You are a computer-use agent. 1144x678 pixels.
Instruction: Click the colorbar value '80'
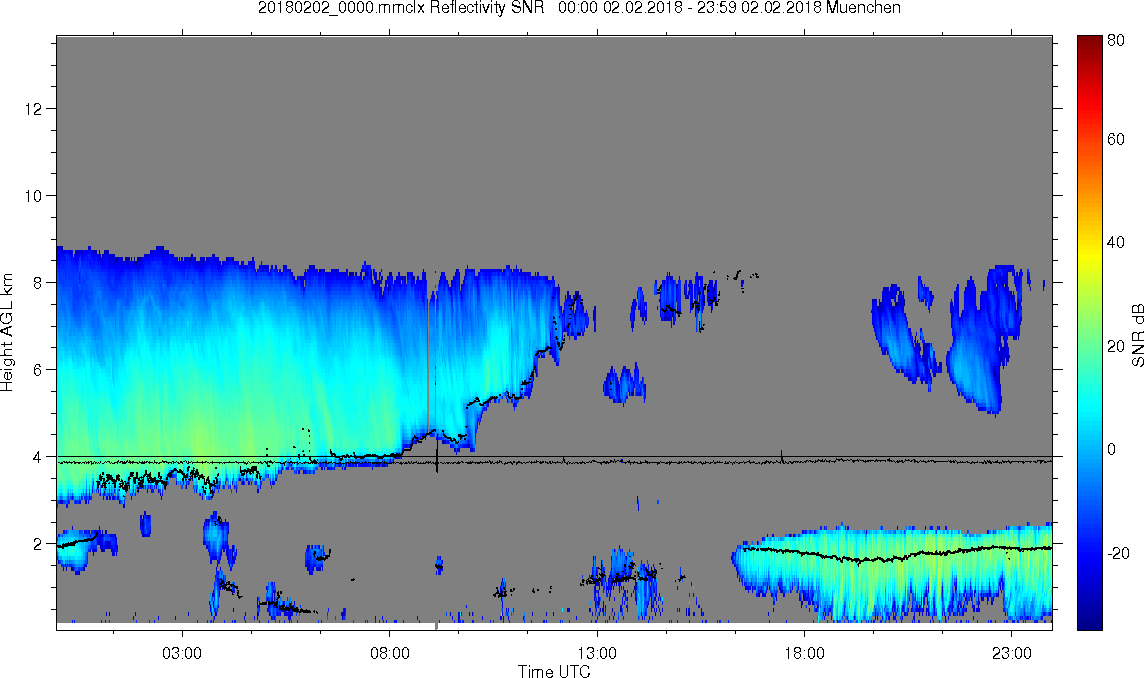click(1116, 41)
